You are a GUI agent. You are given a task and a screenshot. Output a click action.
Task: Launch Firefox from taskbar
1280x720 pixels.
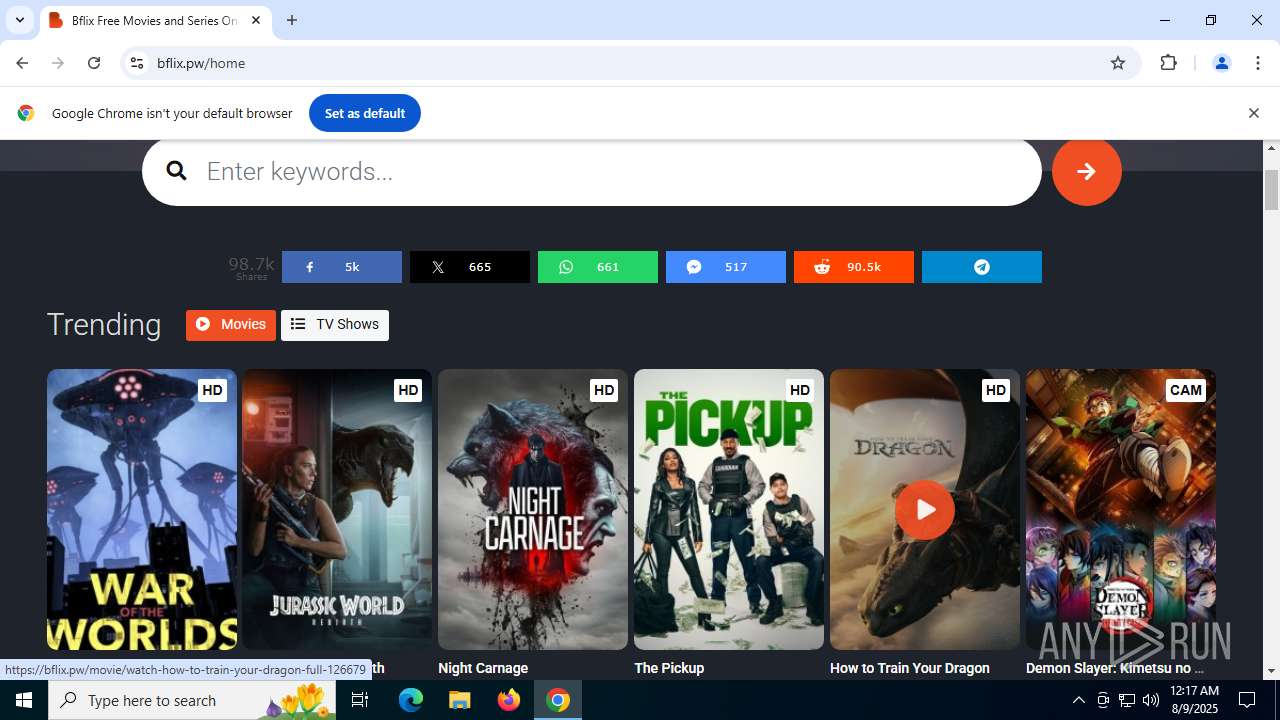[509, 700]
